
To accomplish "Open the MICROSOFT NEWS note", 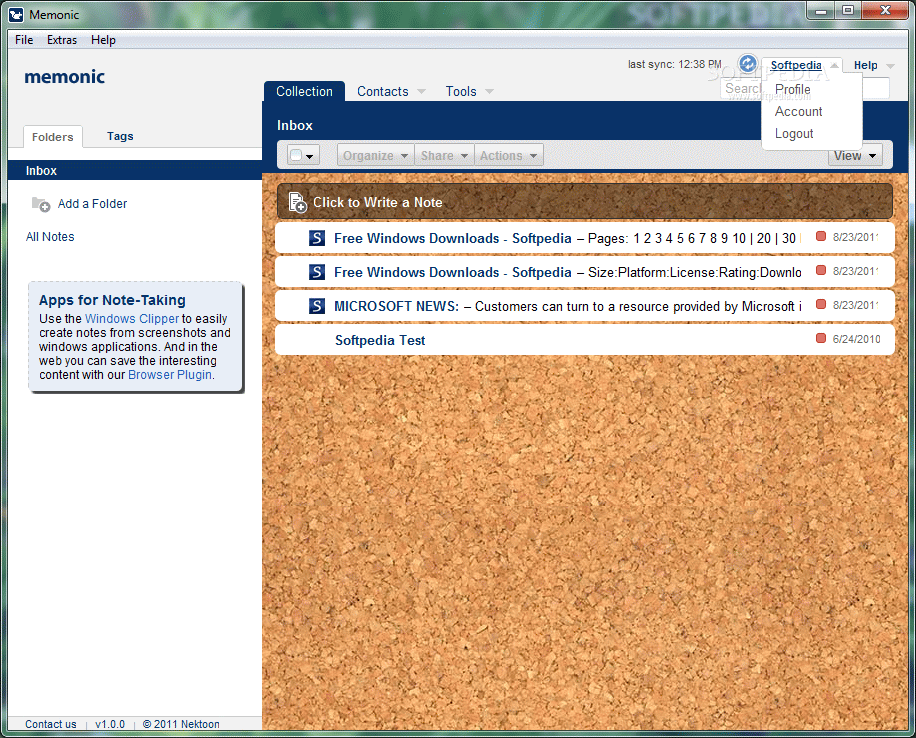I will tap(585, 306).
